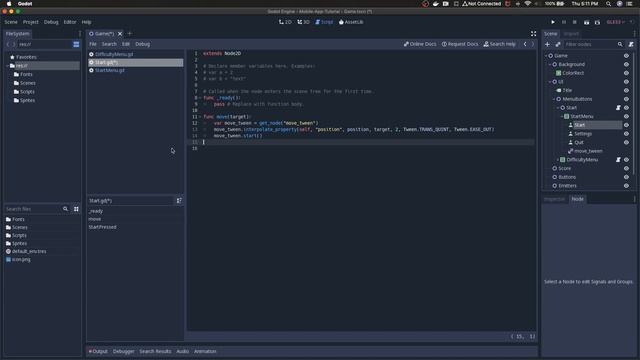Play custom scene clapperboard icon
Screen dimensions: 640x360
coord(597,22)
